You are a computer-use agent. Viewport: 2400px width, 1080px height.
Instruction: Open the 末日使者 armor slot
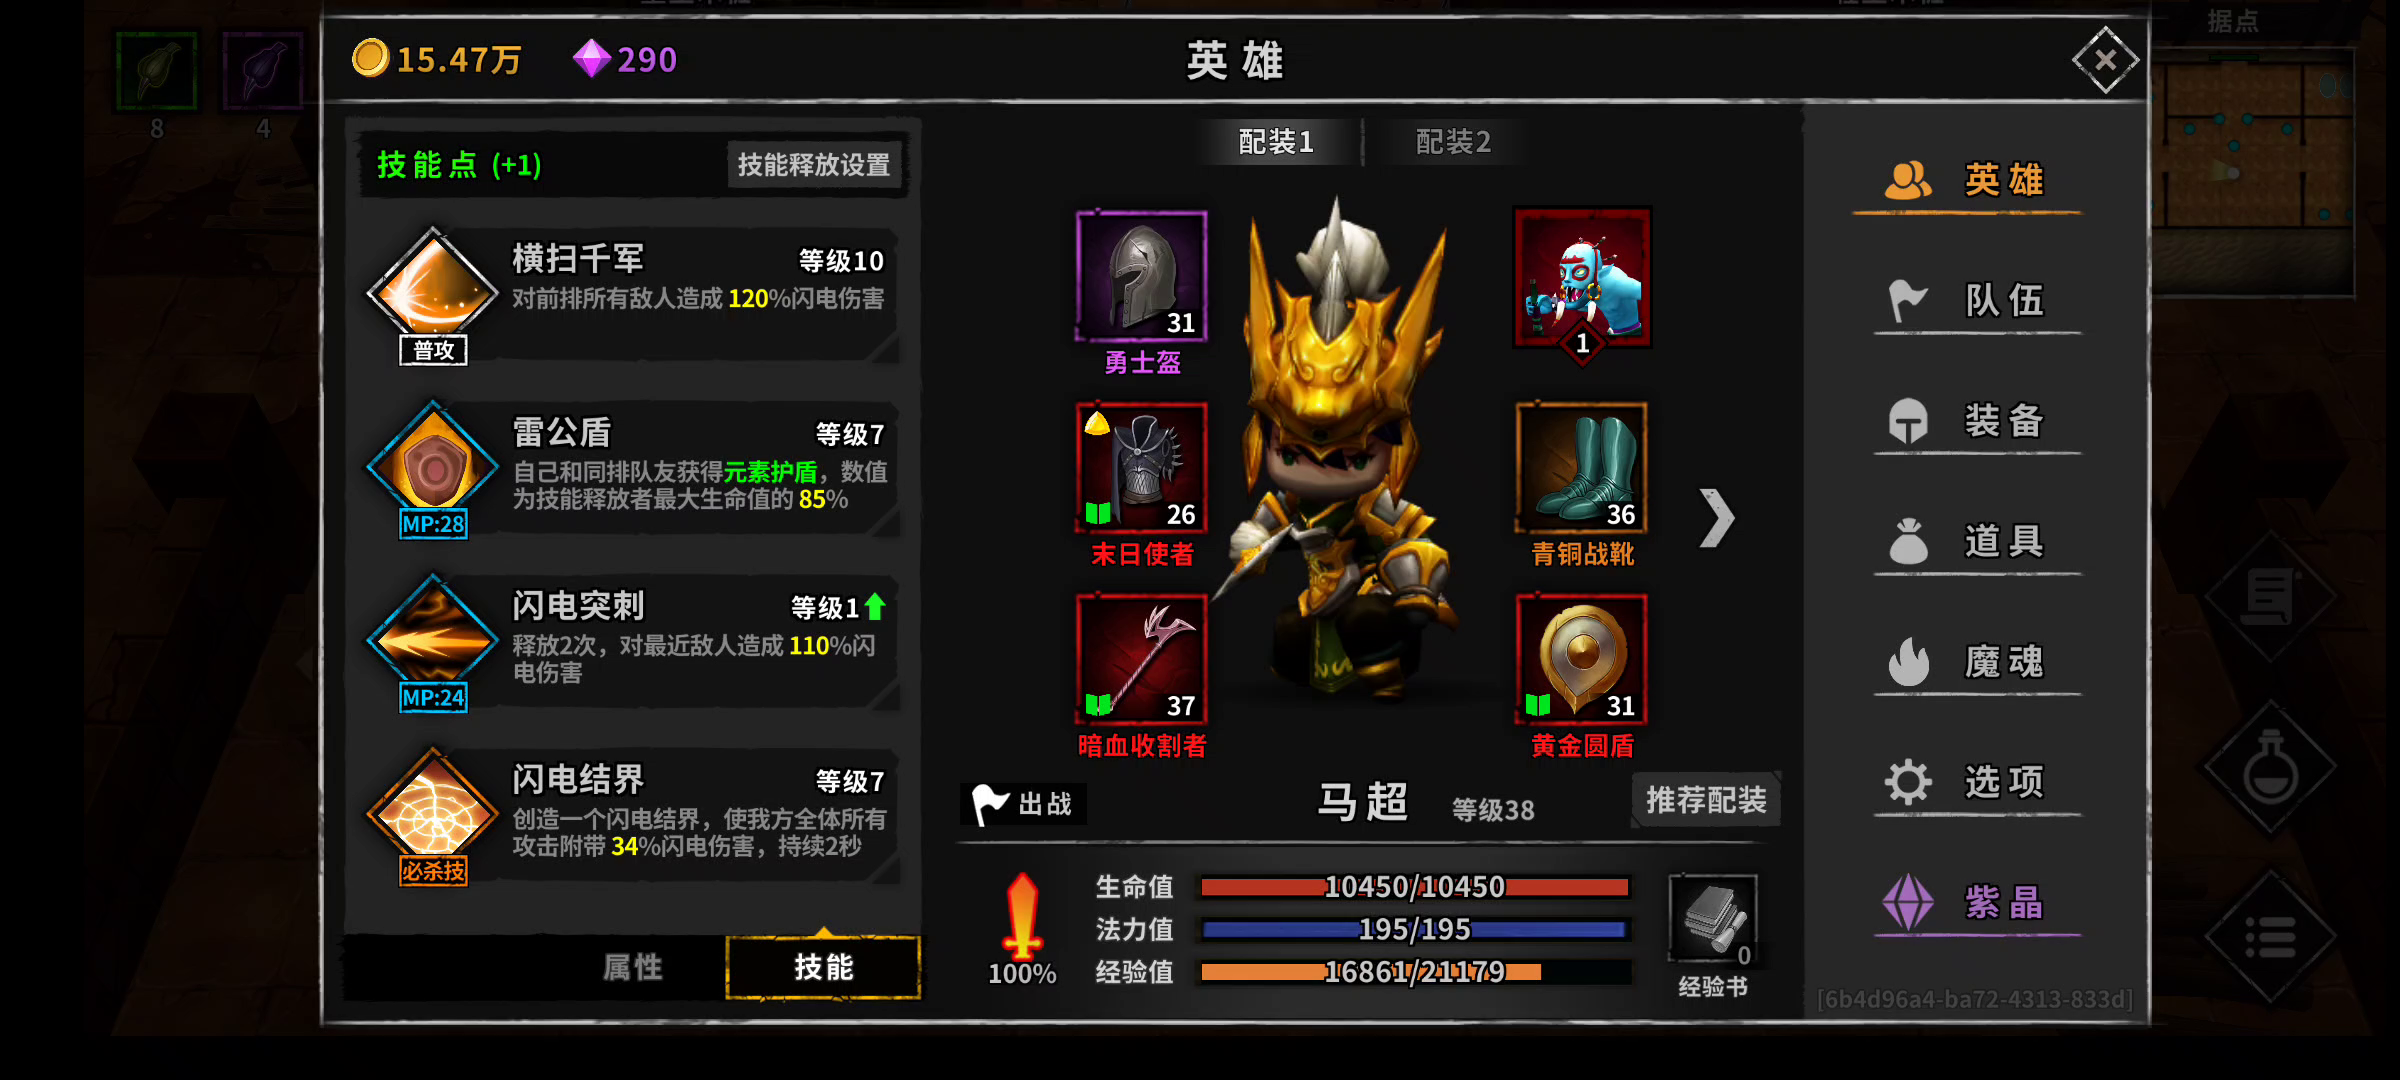coord(1141,467)
